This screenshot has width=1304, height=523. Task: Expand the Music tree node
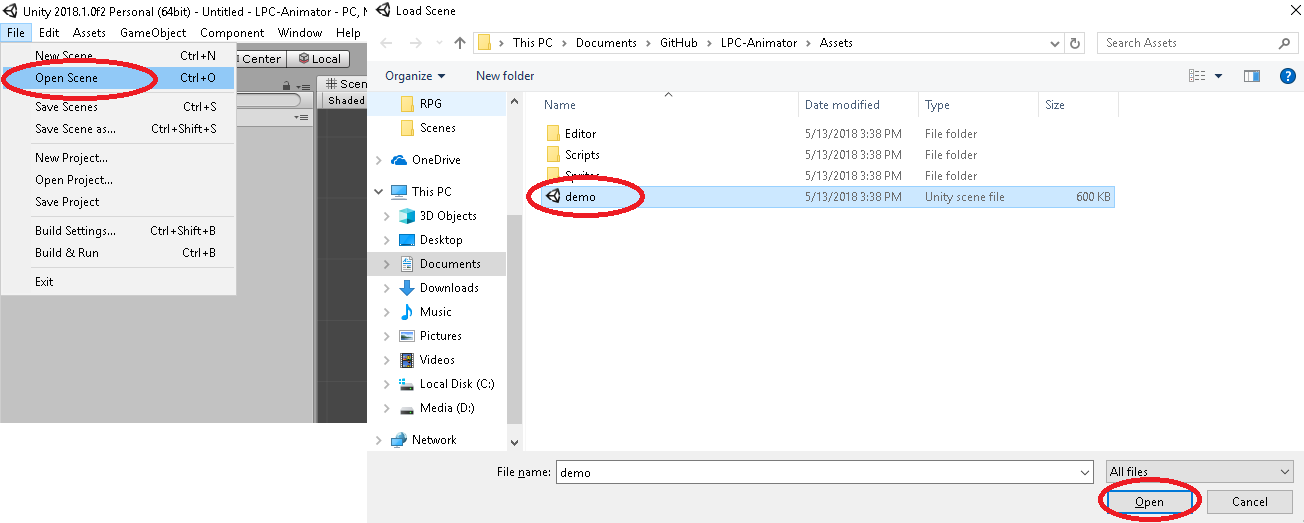click(388, 312)
